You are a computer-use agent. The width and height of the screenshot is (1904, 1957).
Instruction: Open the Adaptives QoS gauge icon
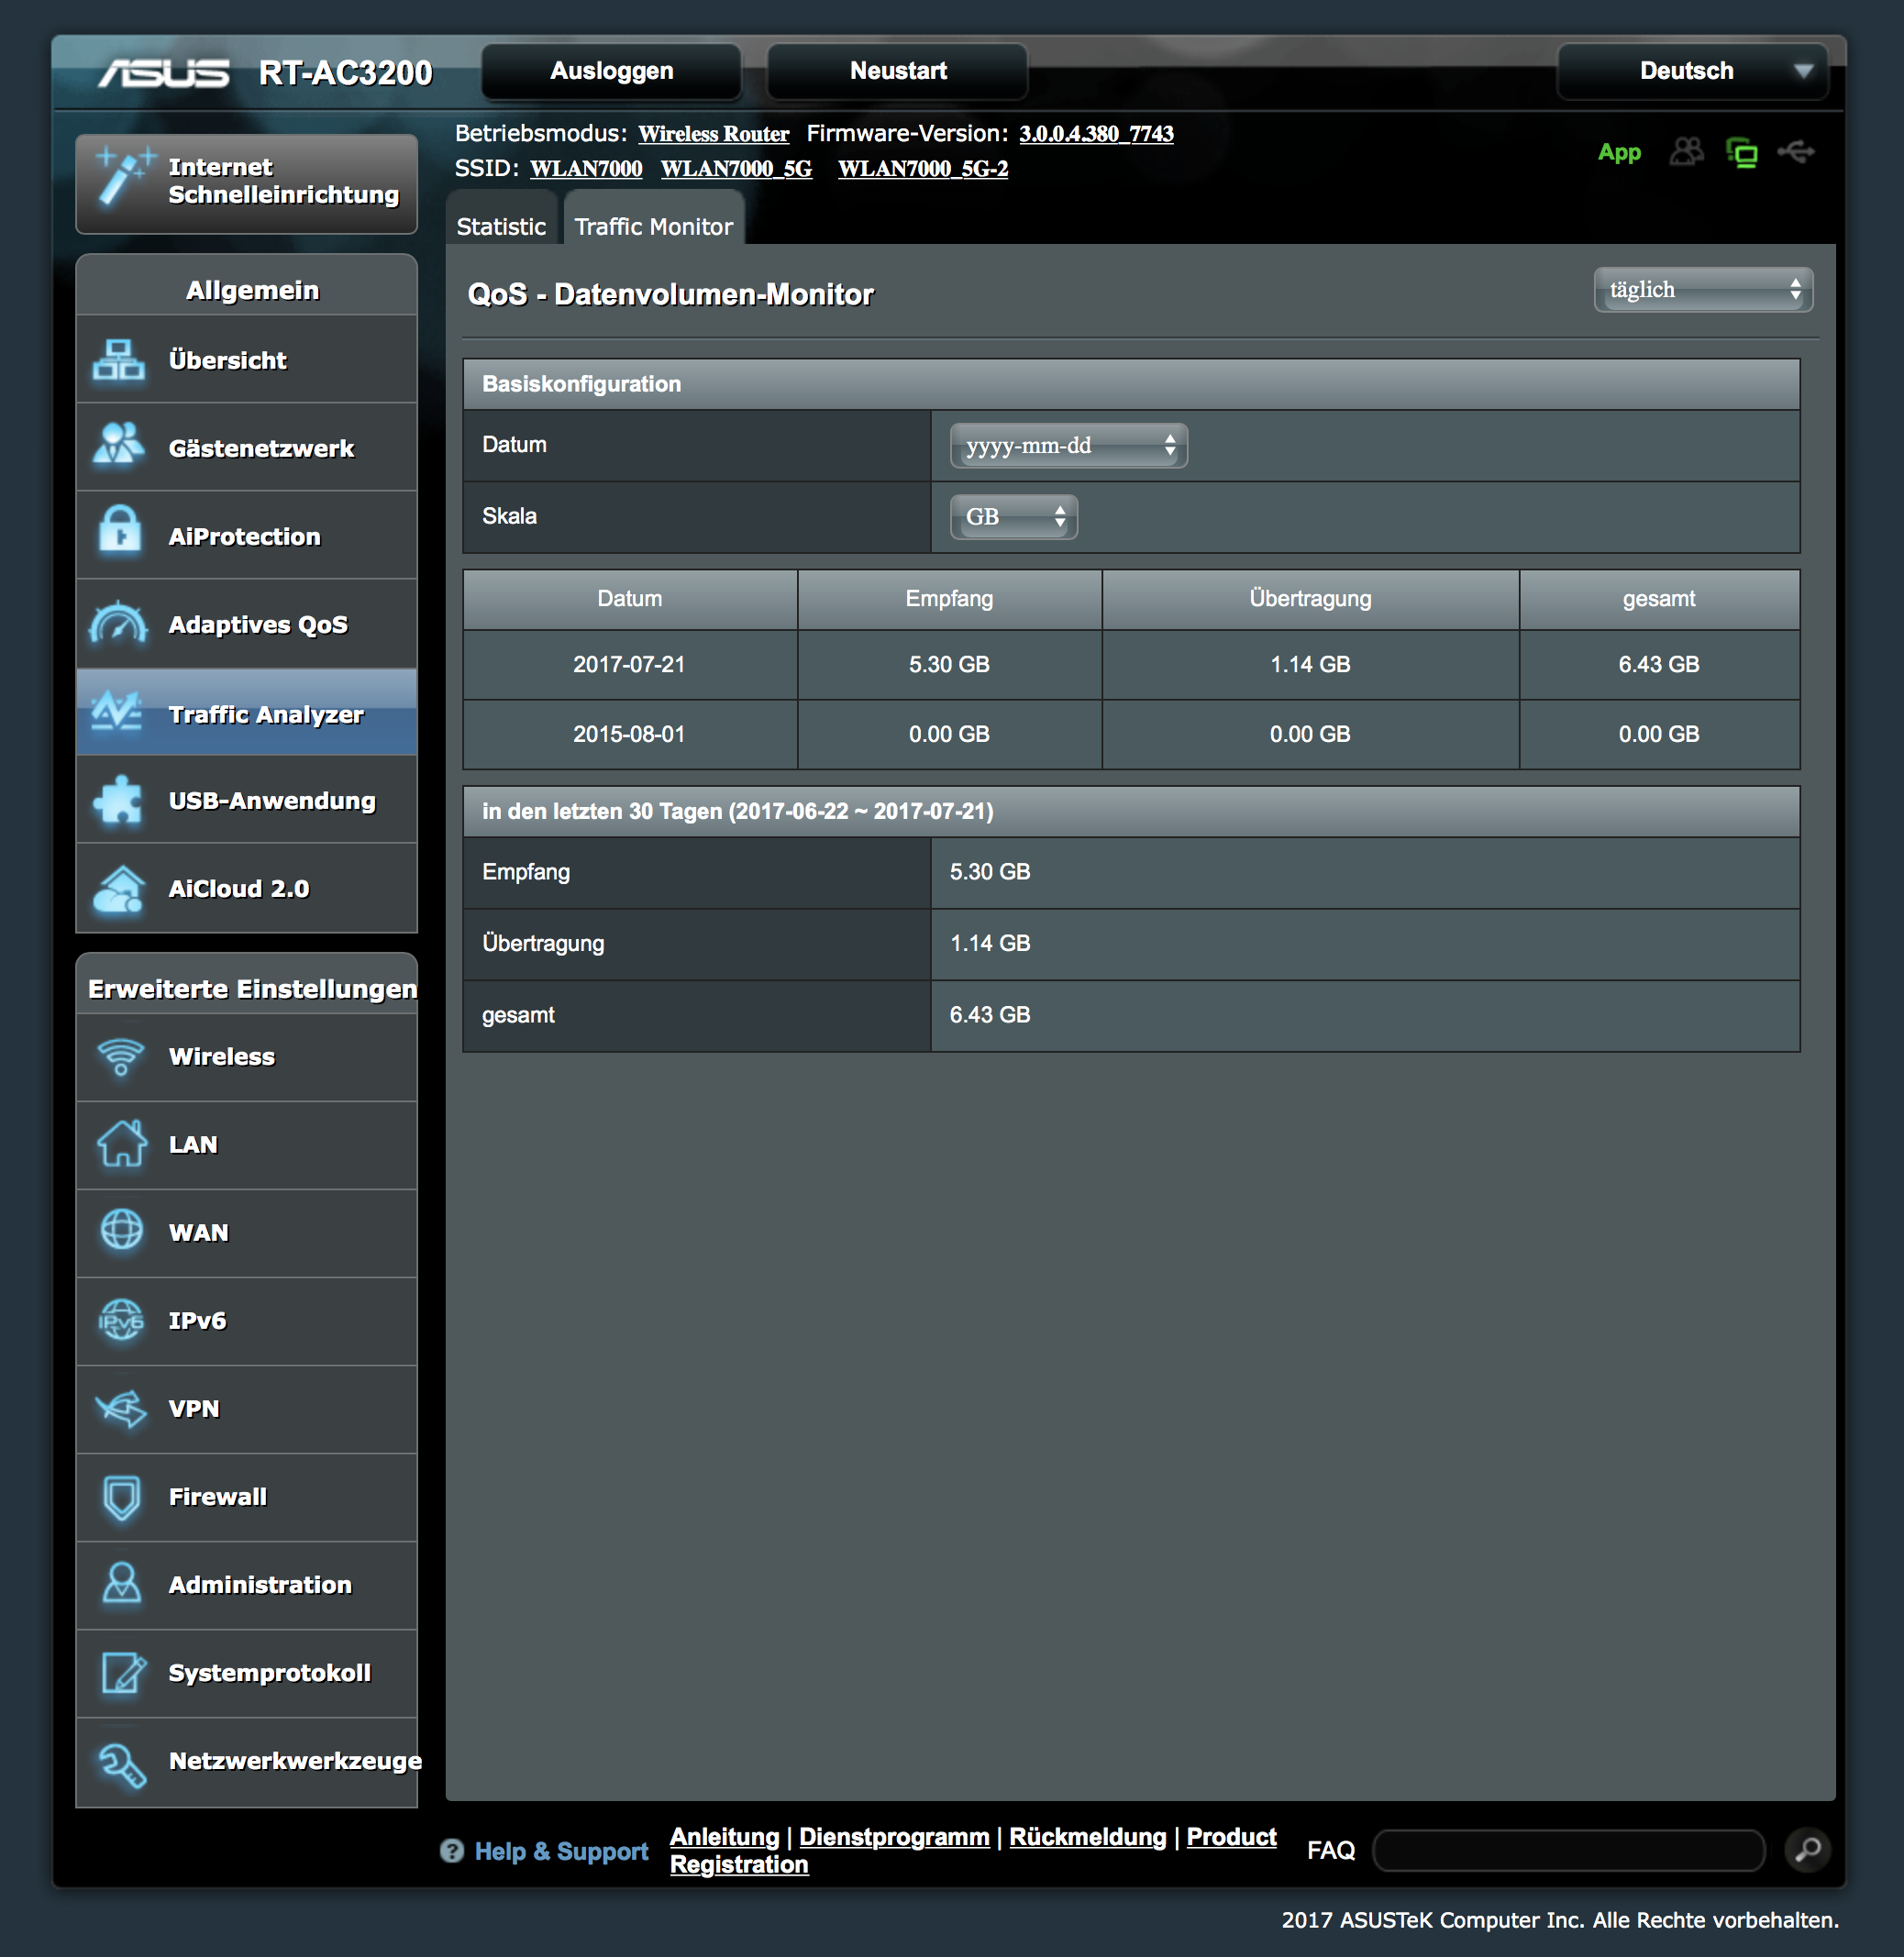pyautogui.click(x=118, y=623)
